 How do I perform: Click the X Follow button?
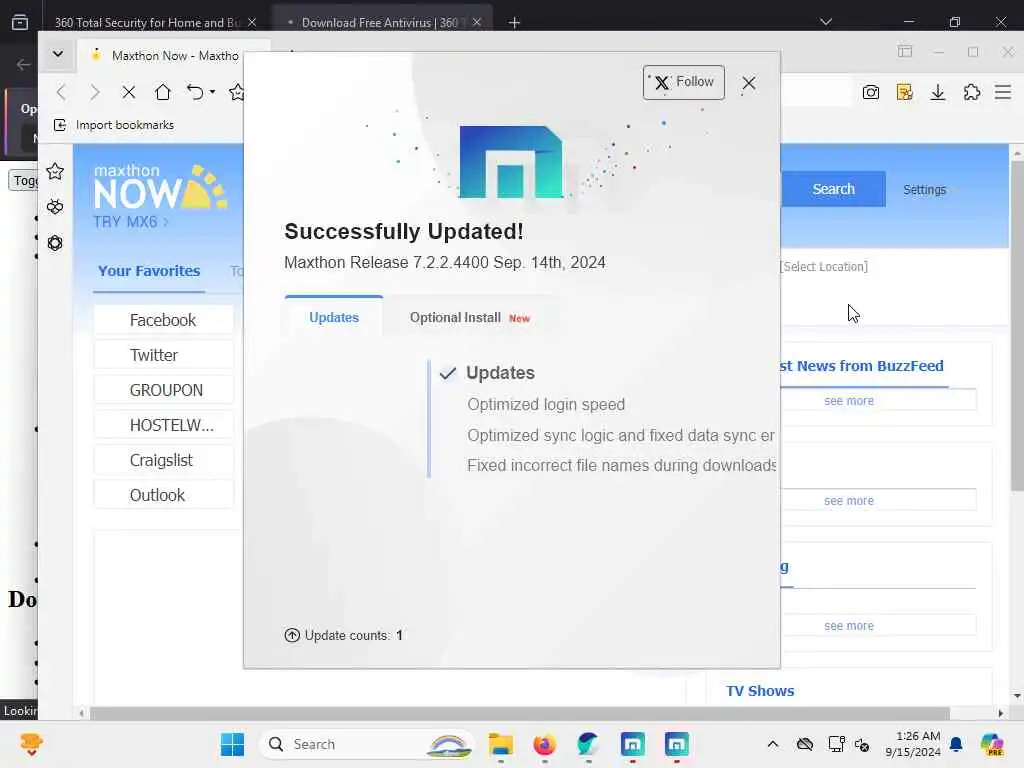click(683, 82)
